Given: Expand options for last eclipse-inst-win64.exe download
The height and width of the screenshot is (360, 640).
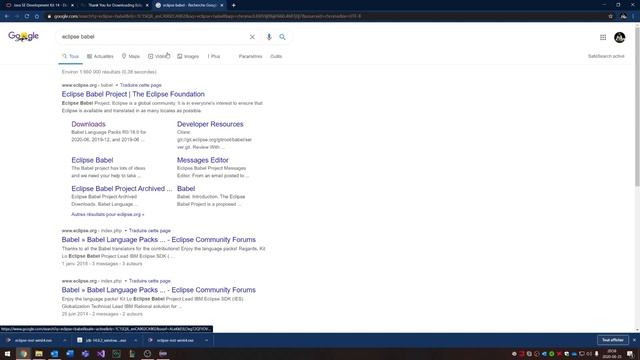Looking at the screenshot, I should click(207, 340).
